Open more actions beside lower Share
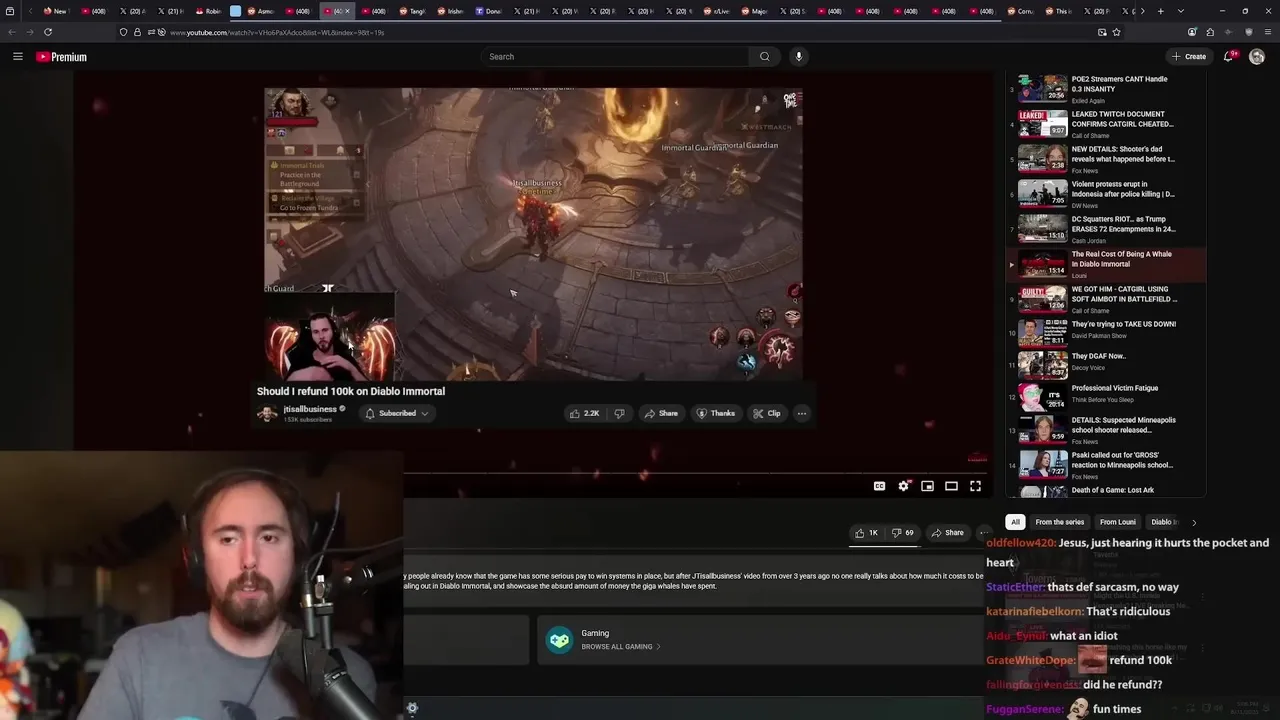Screen dimensions: 1280x720 coord(982,533)
